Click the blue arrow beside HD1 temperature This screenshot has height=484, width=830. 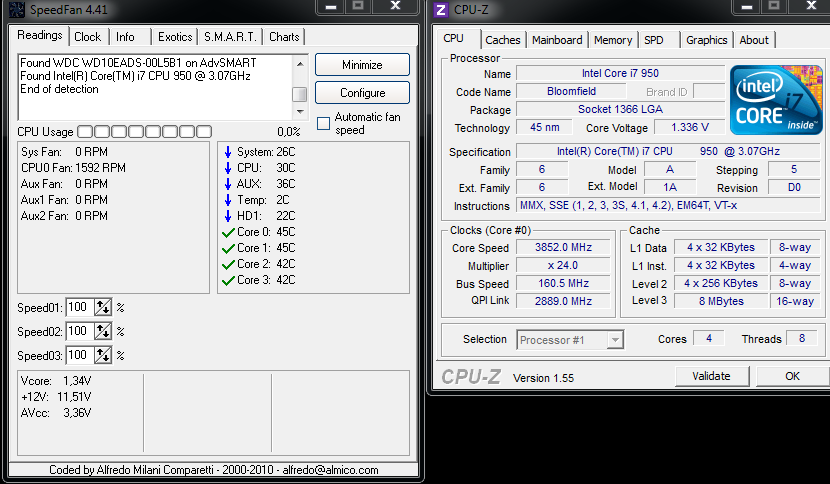(x=228, y=216)
